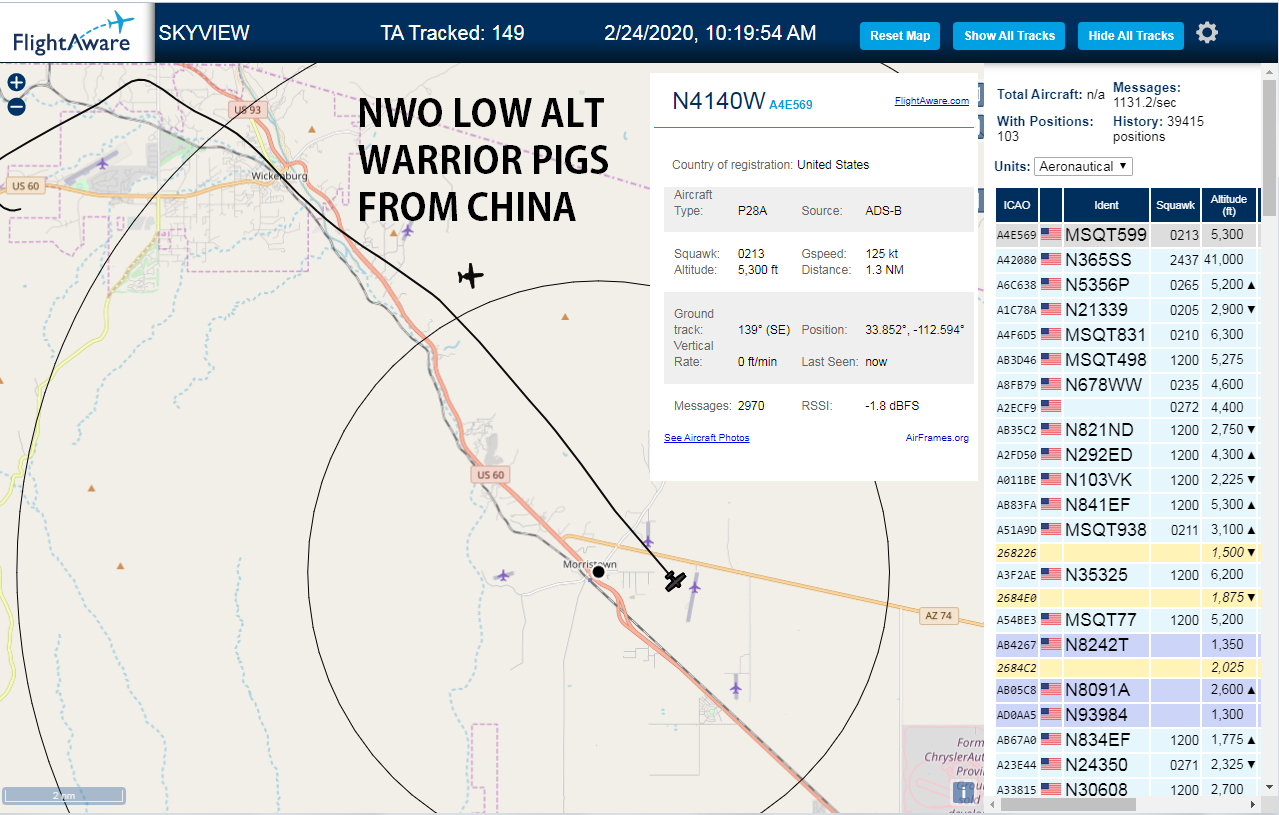The height and width of the screenshot is (815, 1279).
Task: Select the N5356P ident in aircraft list
Action: point(1097,285)
